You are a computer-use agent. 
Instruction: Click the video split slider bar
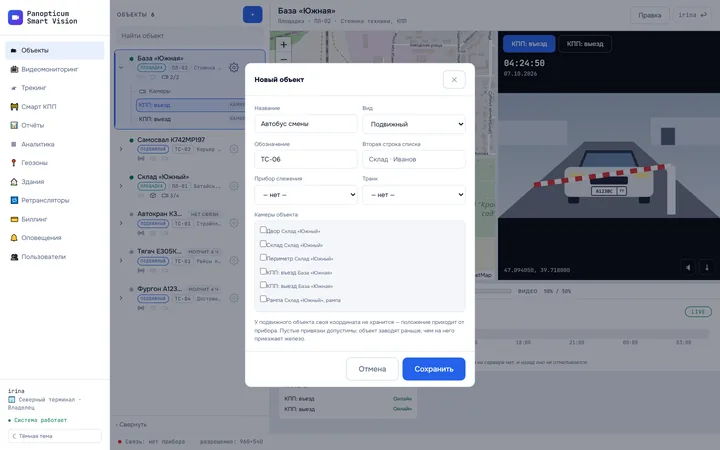click(x=492, y=291)
